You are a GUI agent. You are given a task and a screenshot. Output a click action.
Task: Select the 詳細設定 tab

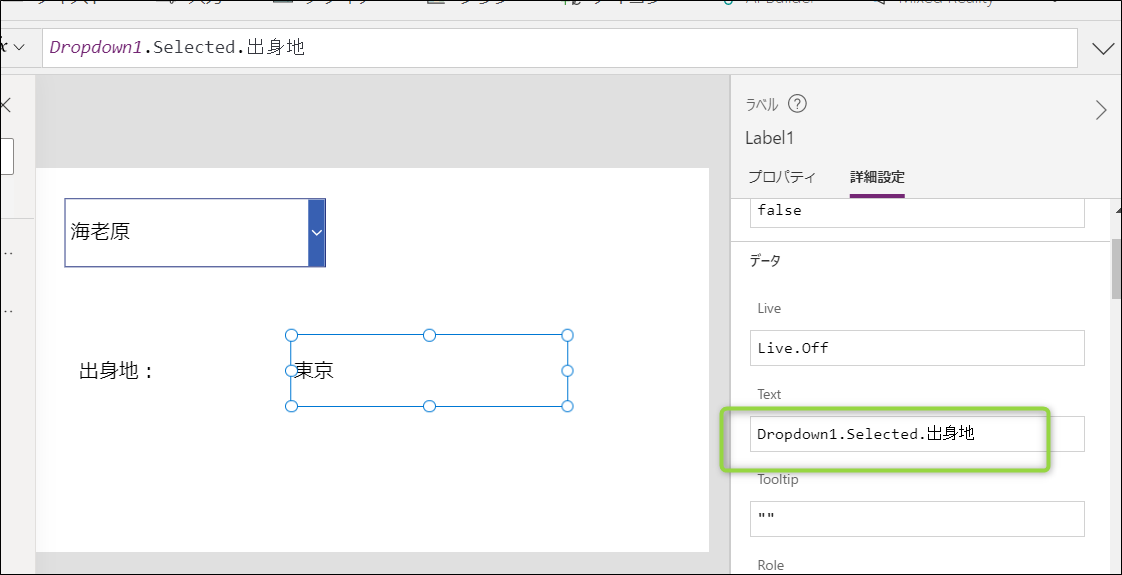coord(877,177)
